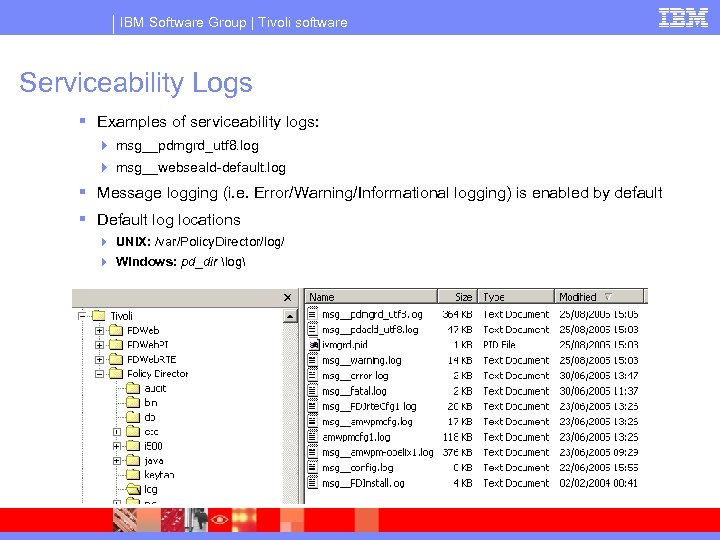Select the msg__PDJrteCfg1.log file name
The height and width of the screenshot is (540, 720).
(x=369, y=406)
